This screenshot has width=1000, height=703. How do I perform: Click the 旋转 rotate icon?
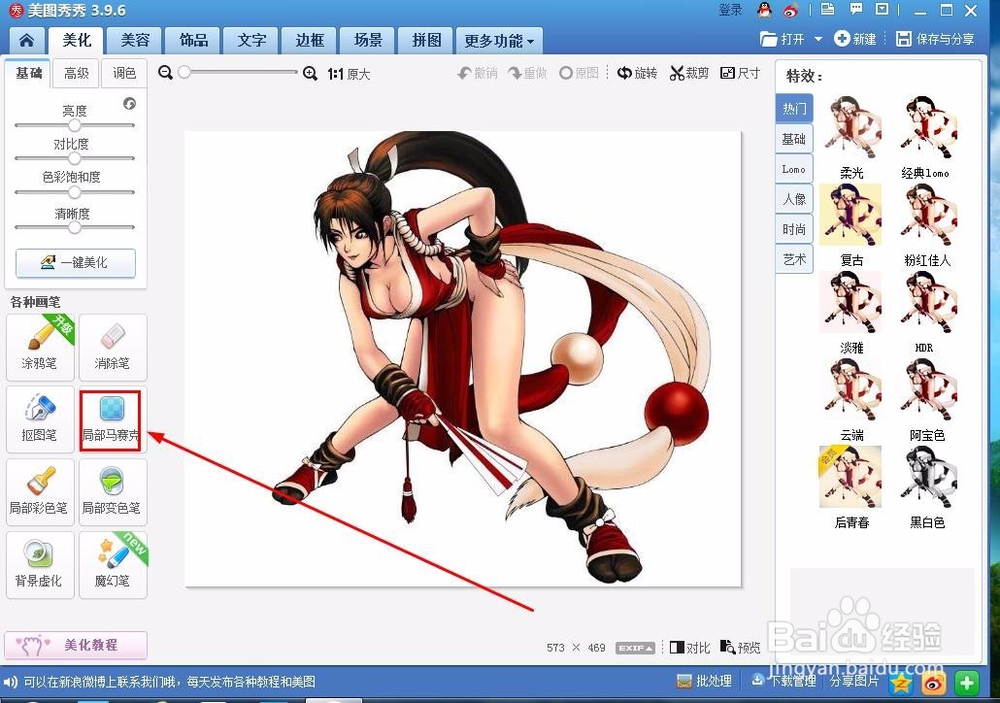pos(637,72)
